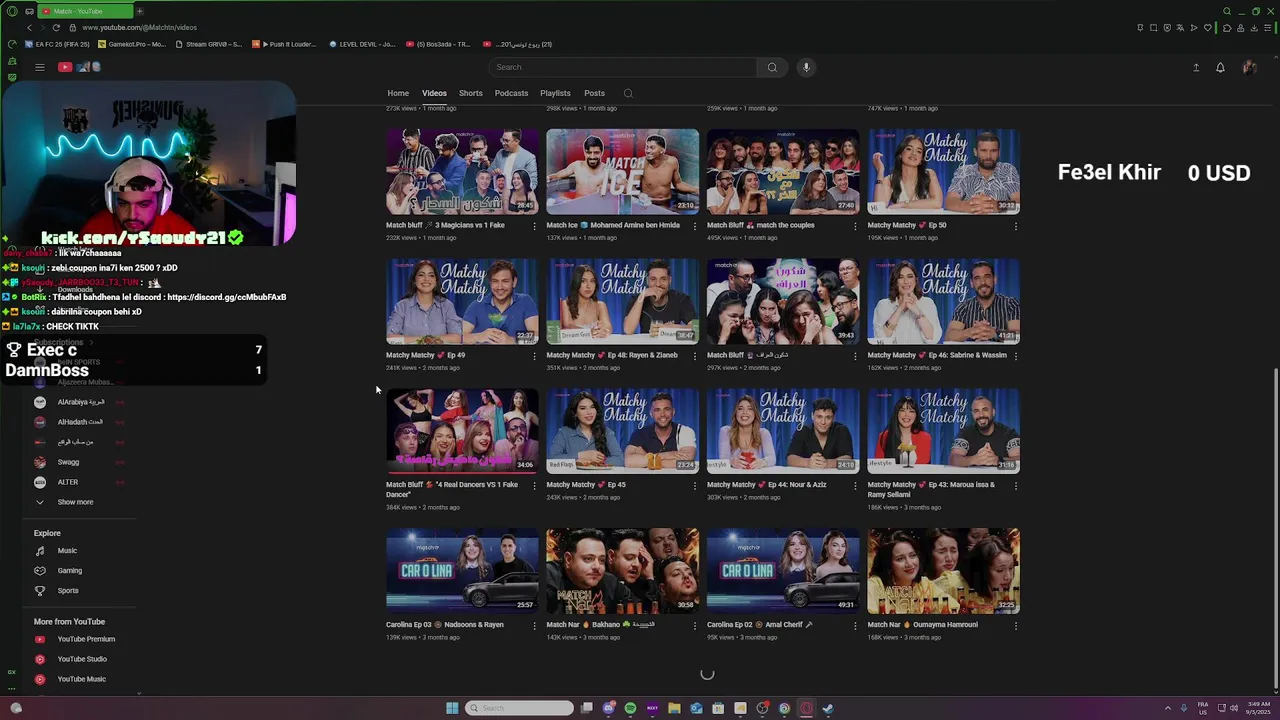Open YouTube Premium in sidebar
The image size is (1280, 720).
(86, 639)
